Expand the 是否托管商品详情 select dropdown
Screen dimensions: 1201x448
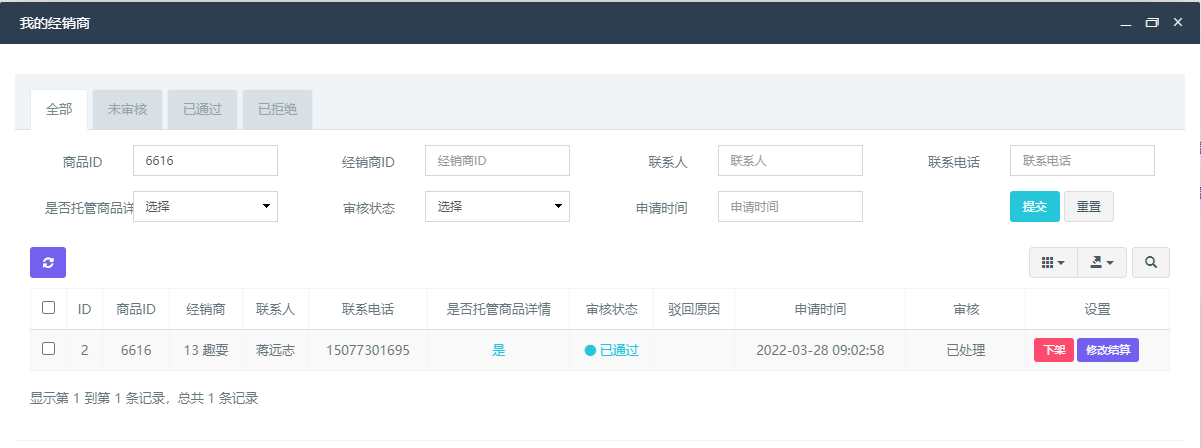205,206
